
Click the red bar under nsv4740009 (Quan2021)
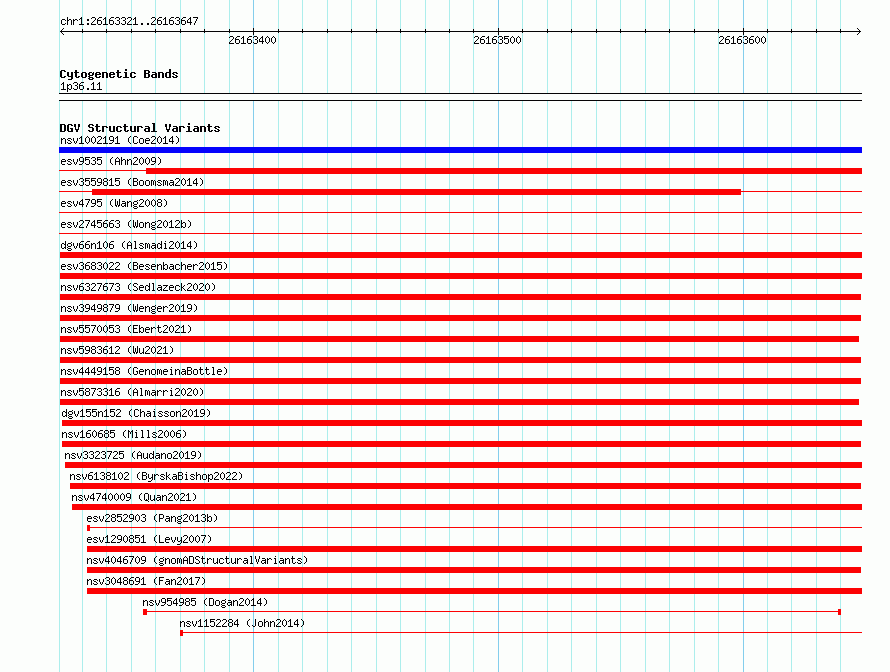coord(467,507)
